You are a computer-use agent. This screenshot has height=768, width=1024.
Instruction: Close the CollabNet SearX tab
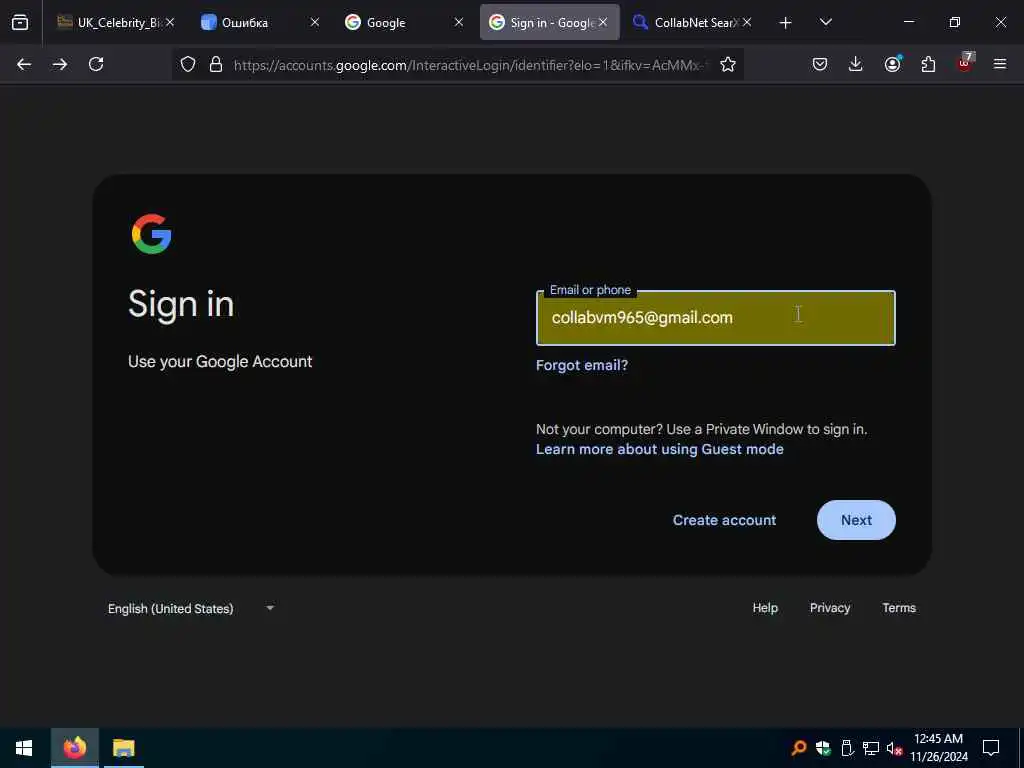pos(747,22)
